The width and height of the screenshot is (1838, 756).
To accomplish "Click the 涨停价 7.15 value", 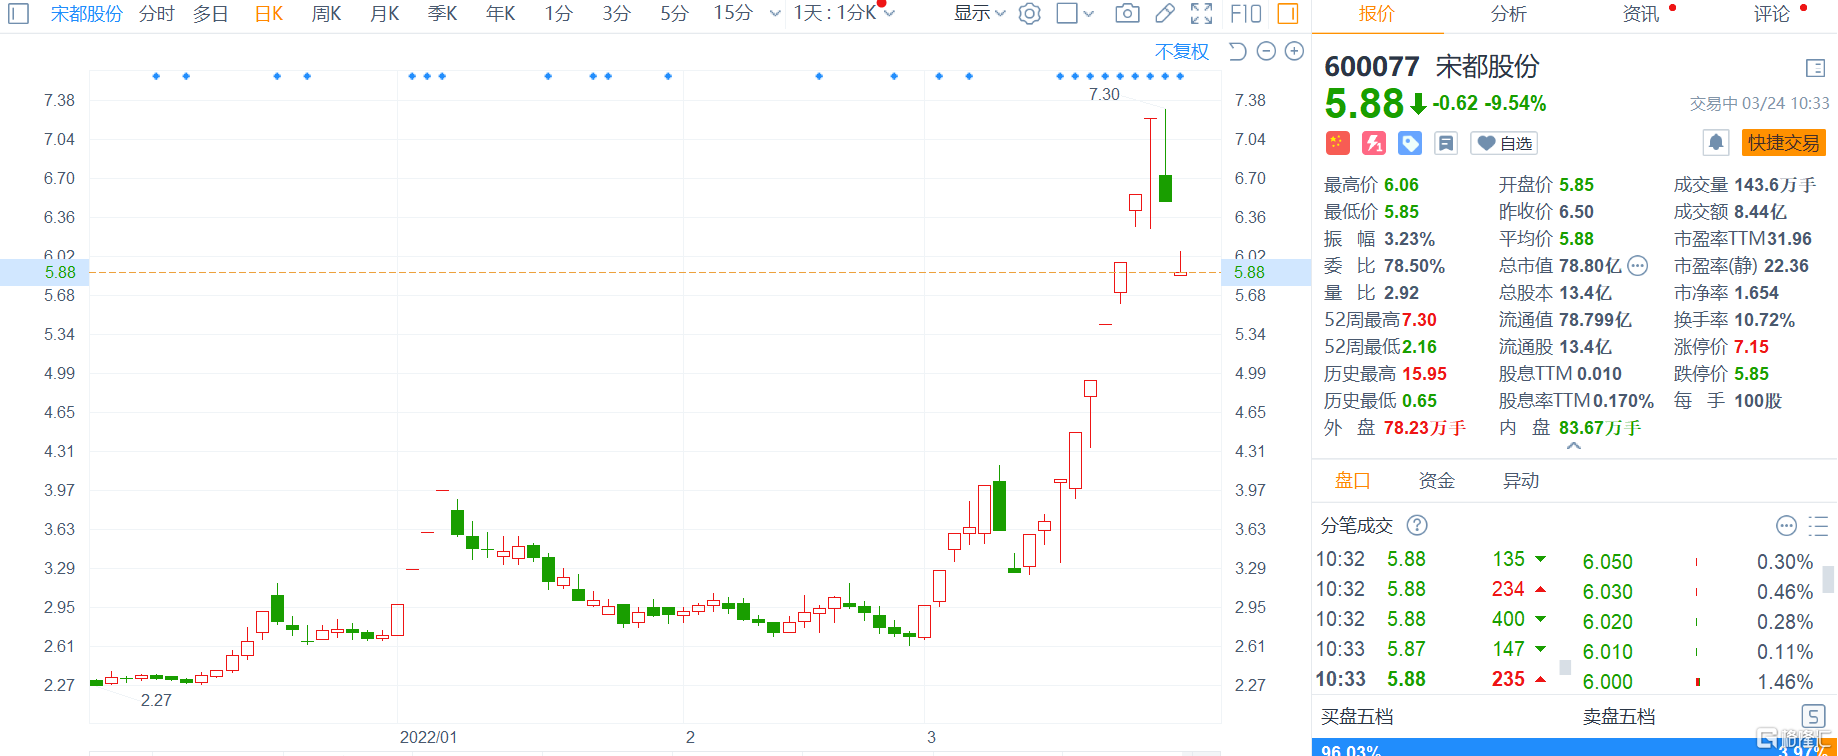I will (1751, 347).
